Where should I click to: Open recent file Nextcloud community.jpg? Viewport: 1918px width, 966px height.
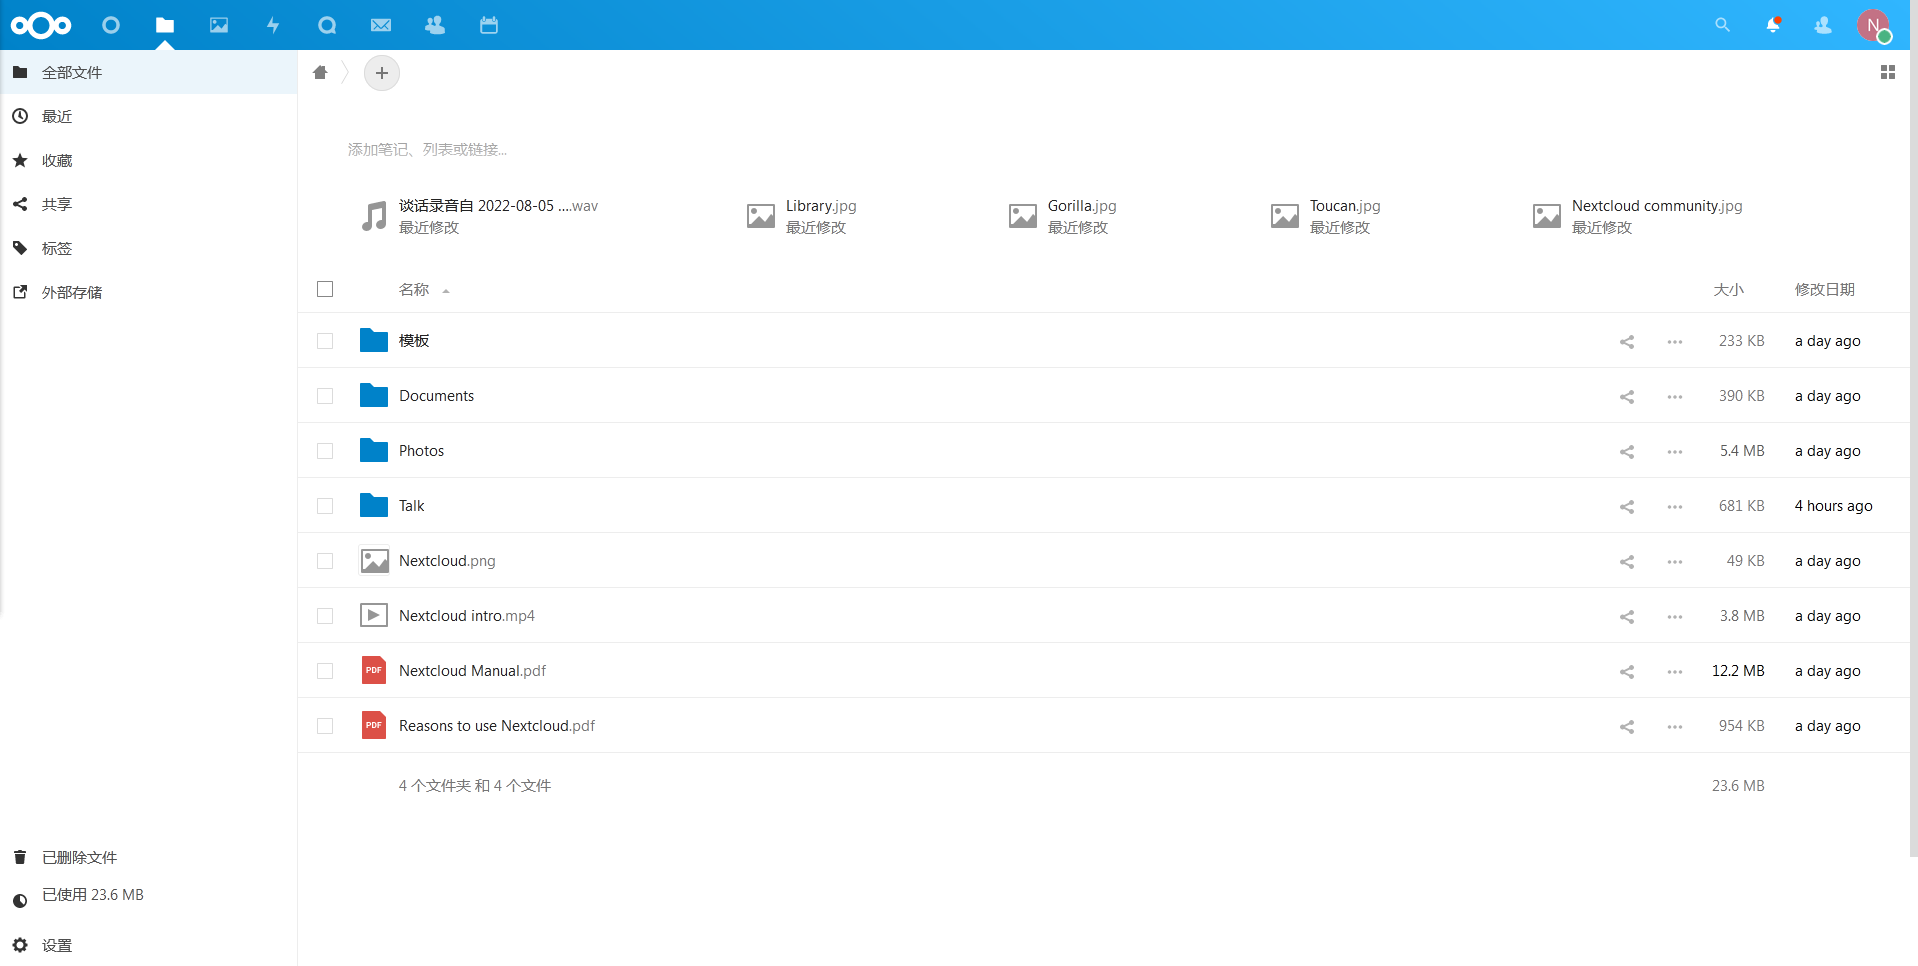coord(1638,216)
